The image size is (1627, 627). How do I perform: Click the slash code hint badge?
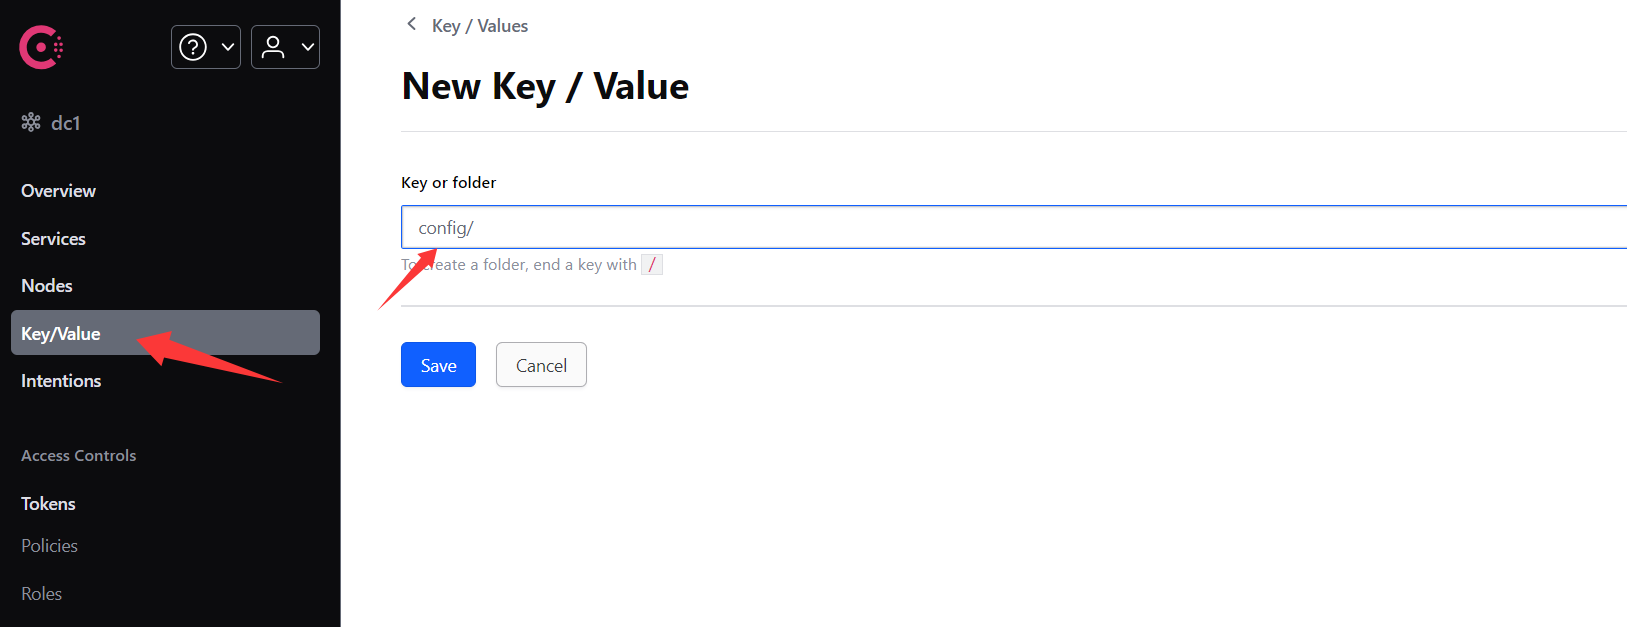click(652, 265)
